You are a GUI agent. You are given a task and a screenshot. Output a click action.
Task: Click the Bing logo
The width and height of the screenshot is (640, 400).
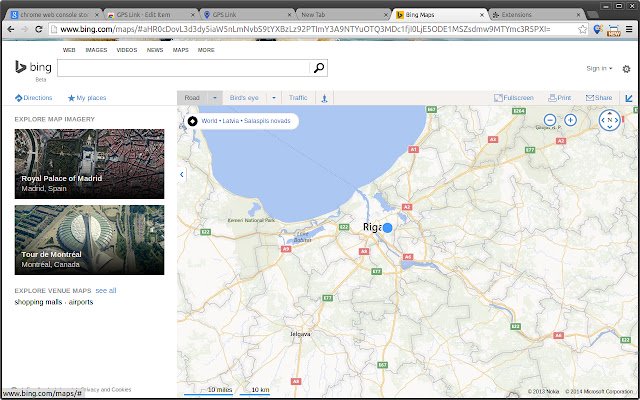33,67
